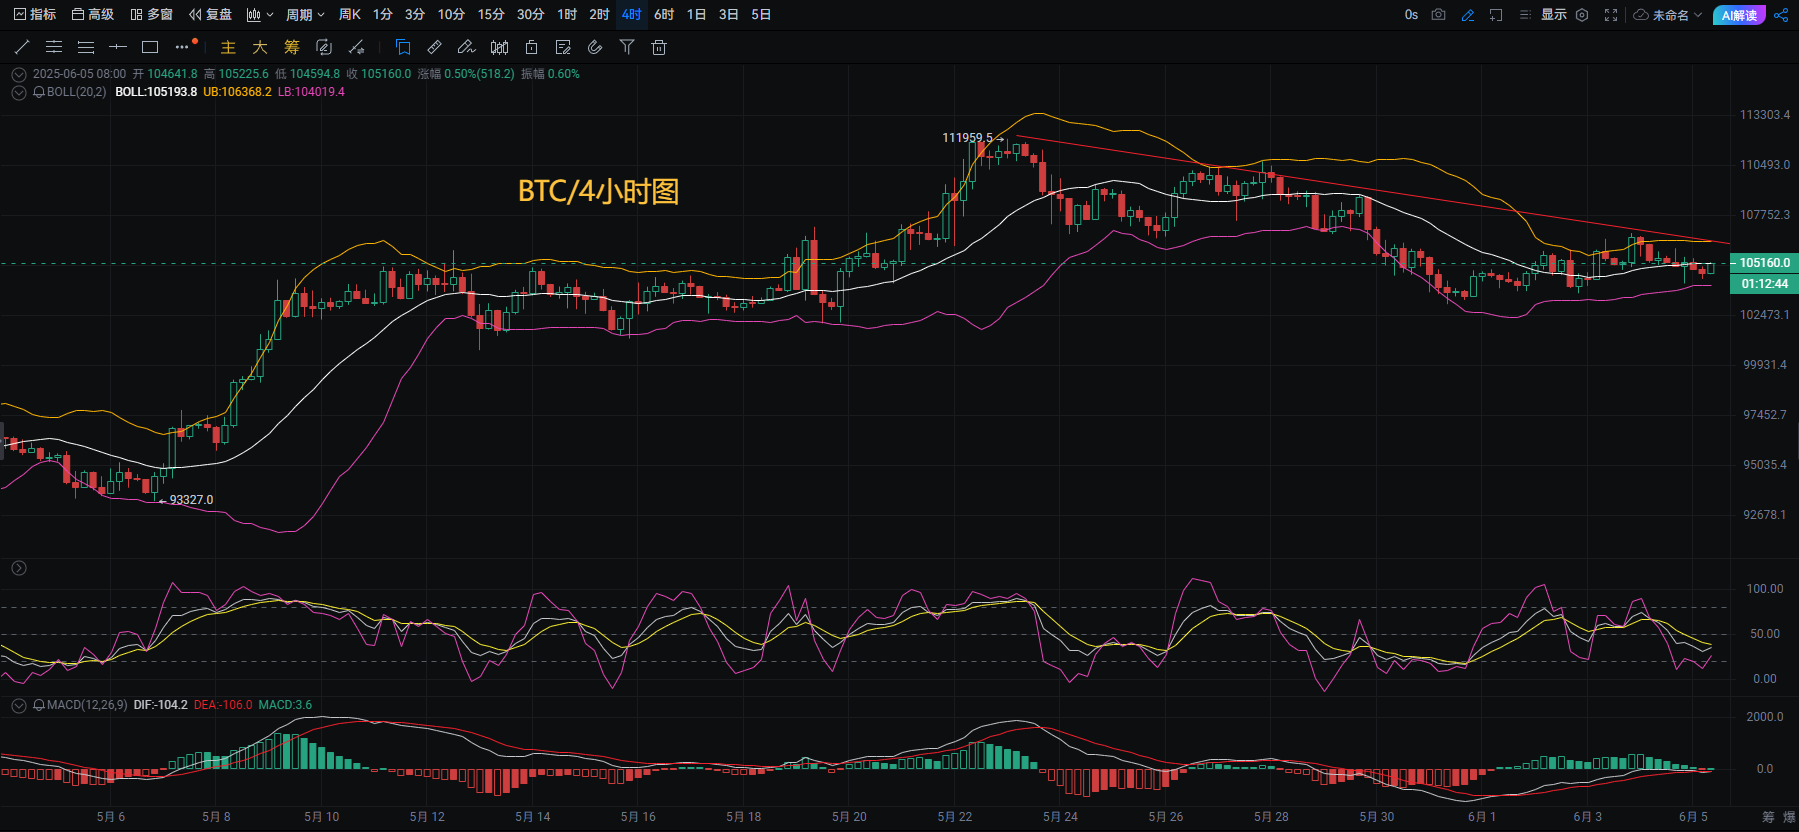Screen dimensions: 1799x832
Task: Choose the three horizontal lines tool
Action: tap(86, 47)
